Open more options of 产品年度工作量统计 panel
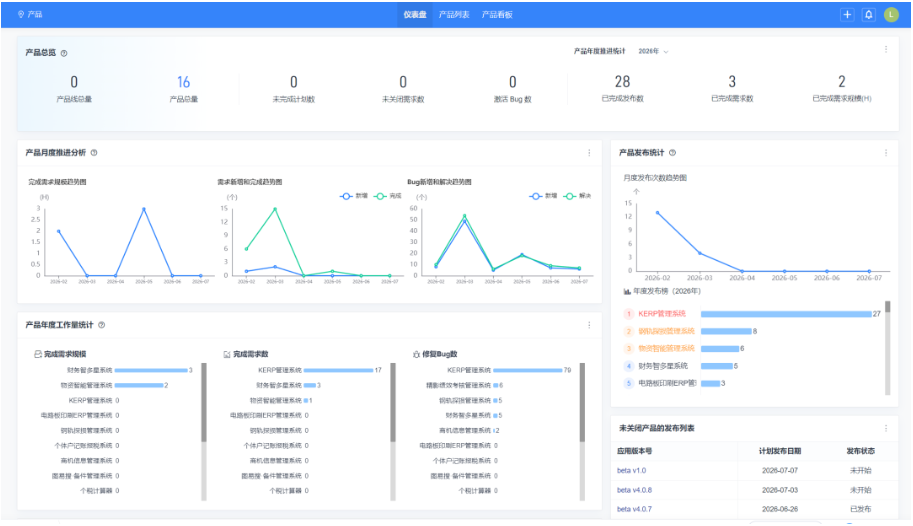This screenshot has width=913, height=526. coord(589,325)
